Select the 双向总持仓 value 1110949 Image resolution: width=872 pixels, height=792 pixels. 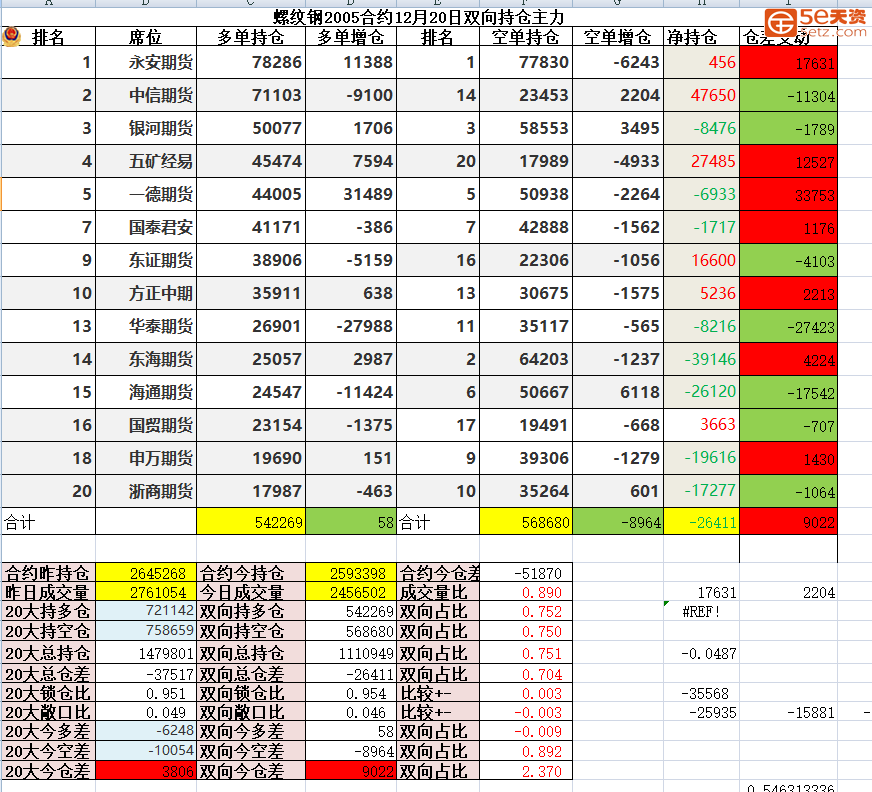tap(351, 652)
